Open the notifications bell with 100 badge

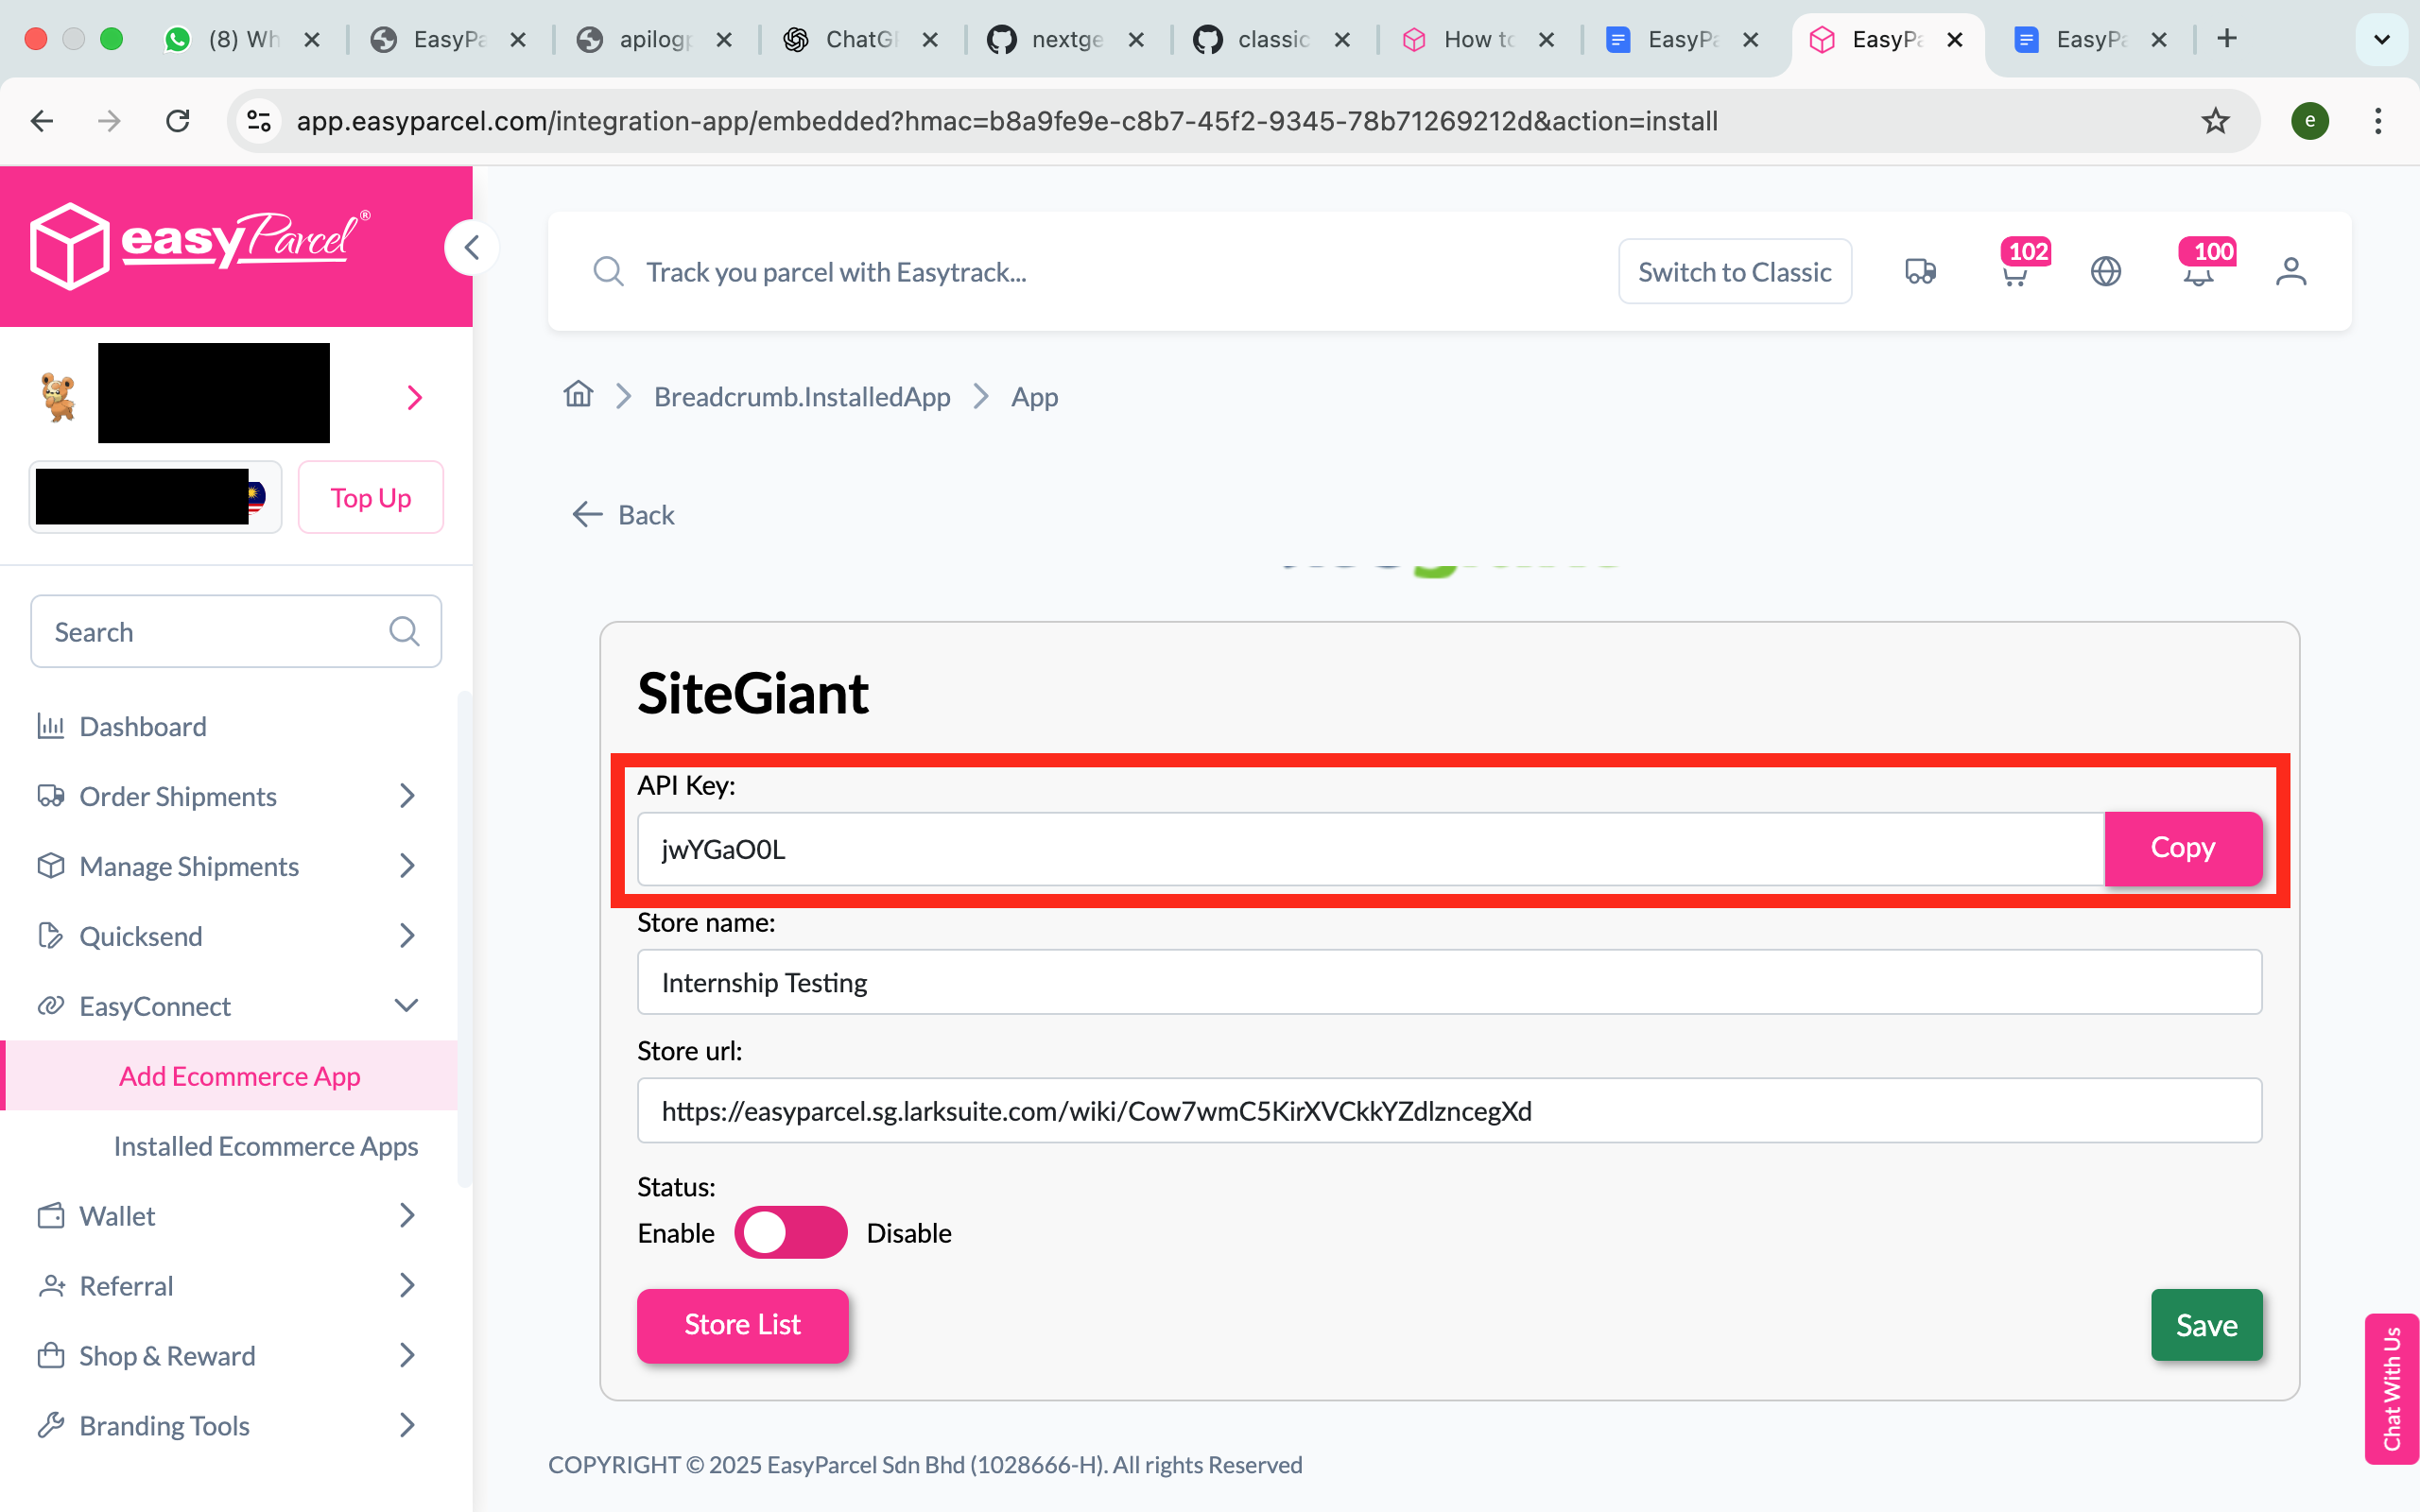(2198, 271)
